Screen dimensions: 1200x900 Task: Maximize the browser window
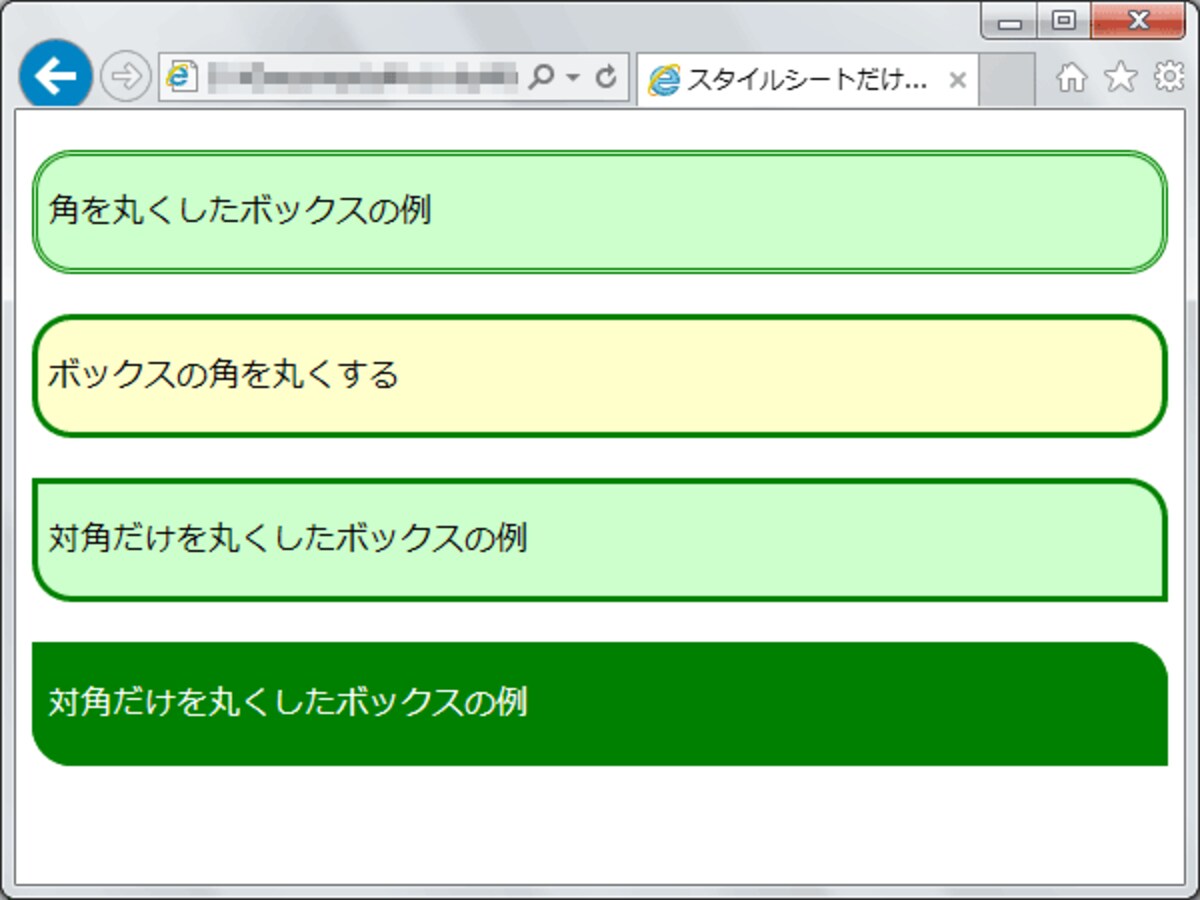[1064, 20]
